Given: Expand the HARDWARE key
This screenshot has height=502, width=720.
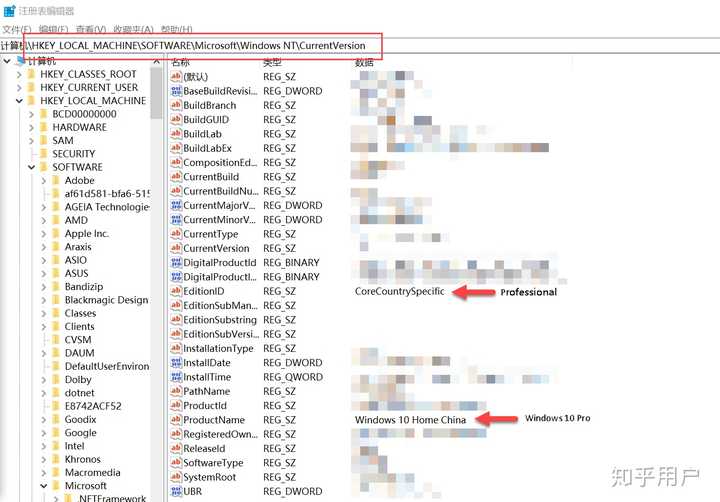Looking at the screenshot, I should pos(31,127).
